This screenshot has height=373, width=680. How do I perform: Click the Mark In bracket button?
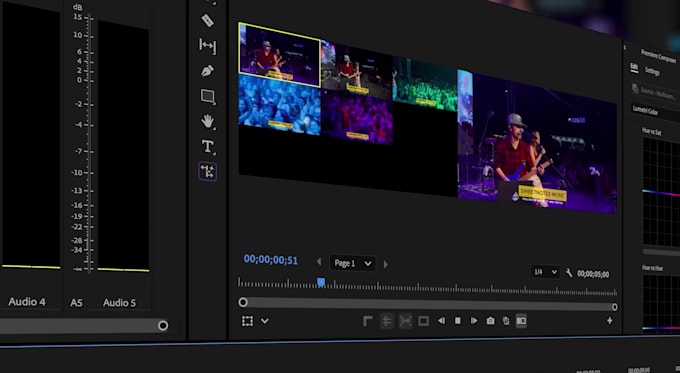click(x=367, y=321)
